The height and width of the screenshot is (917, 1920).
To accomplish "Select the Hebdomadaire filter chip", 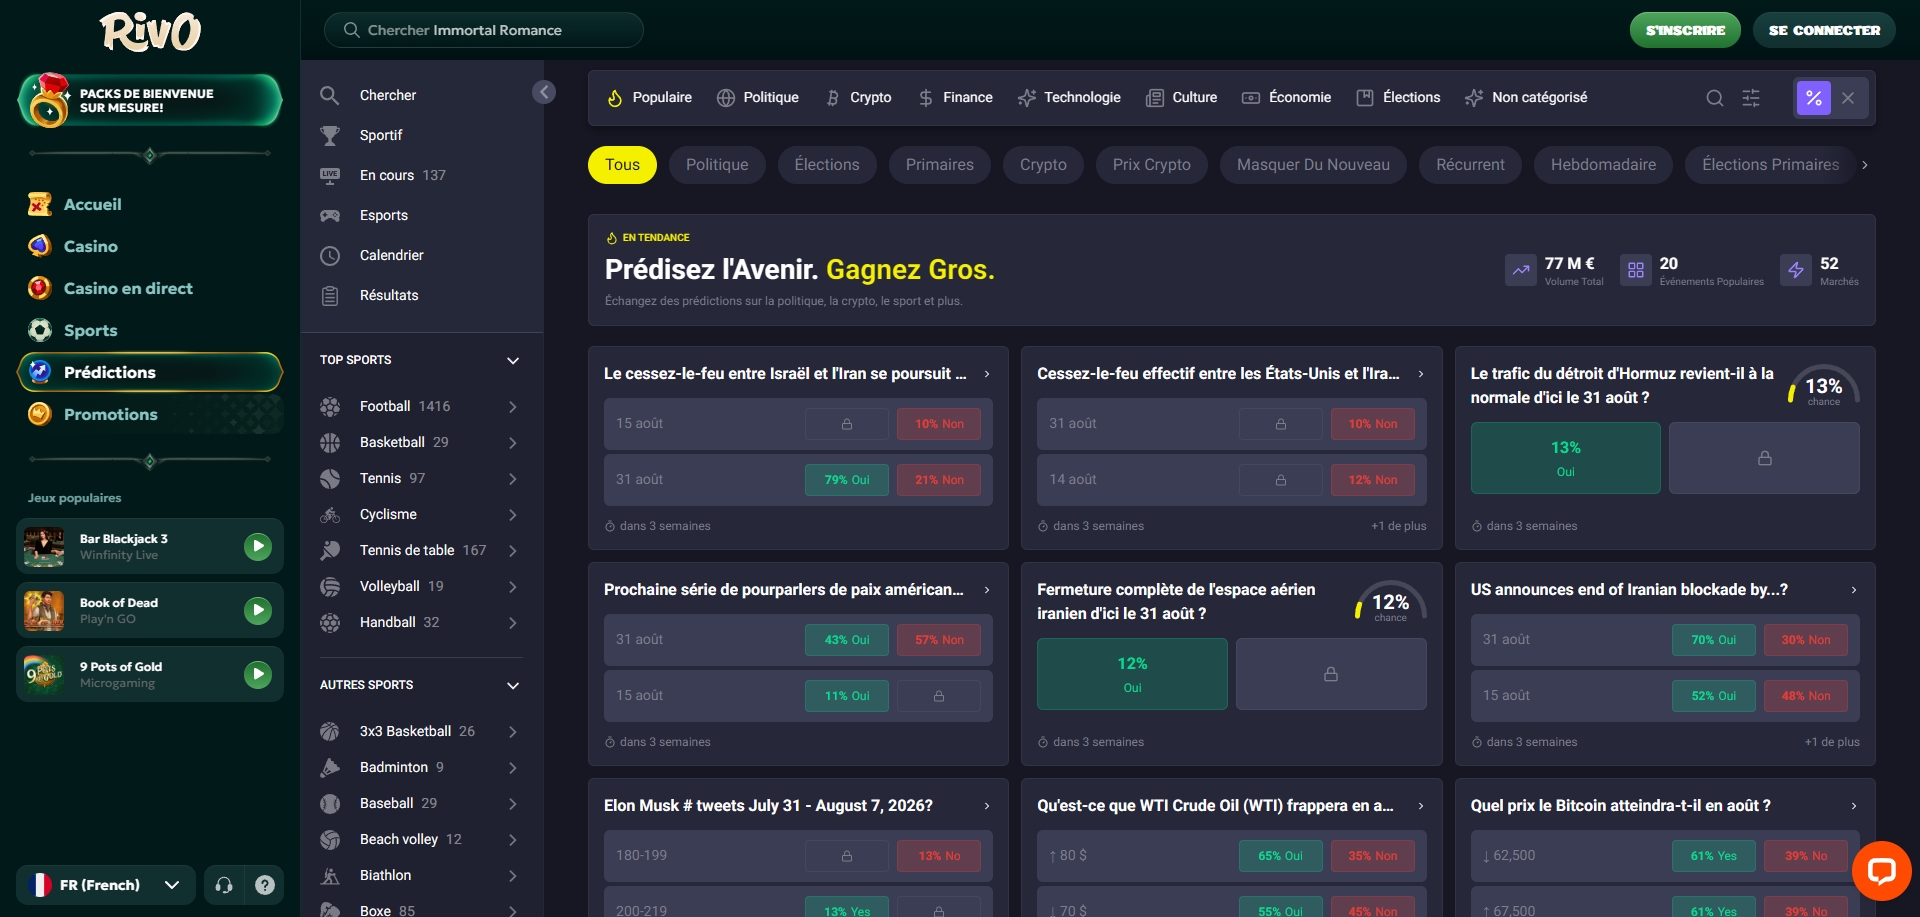I will click(1603, 165).
